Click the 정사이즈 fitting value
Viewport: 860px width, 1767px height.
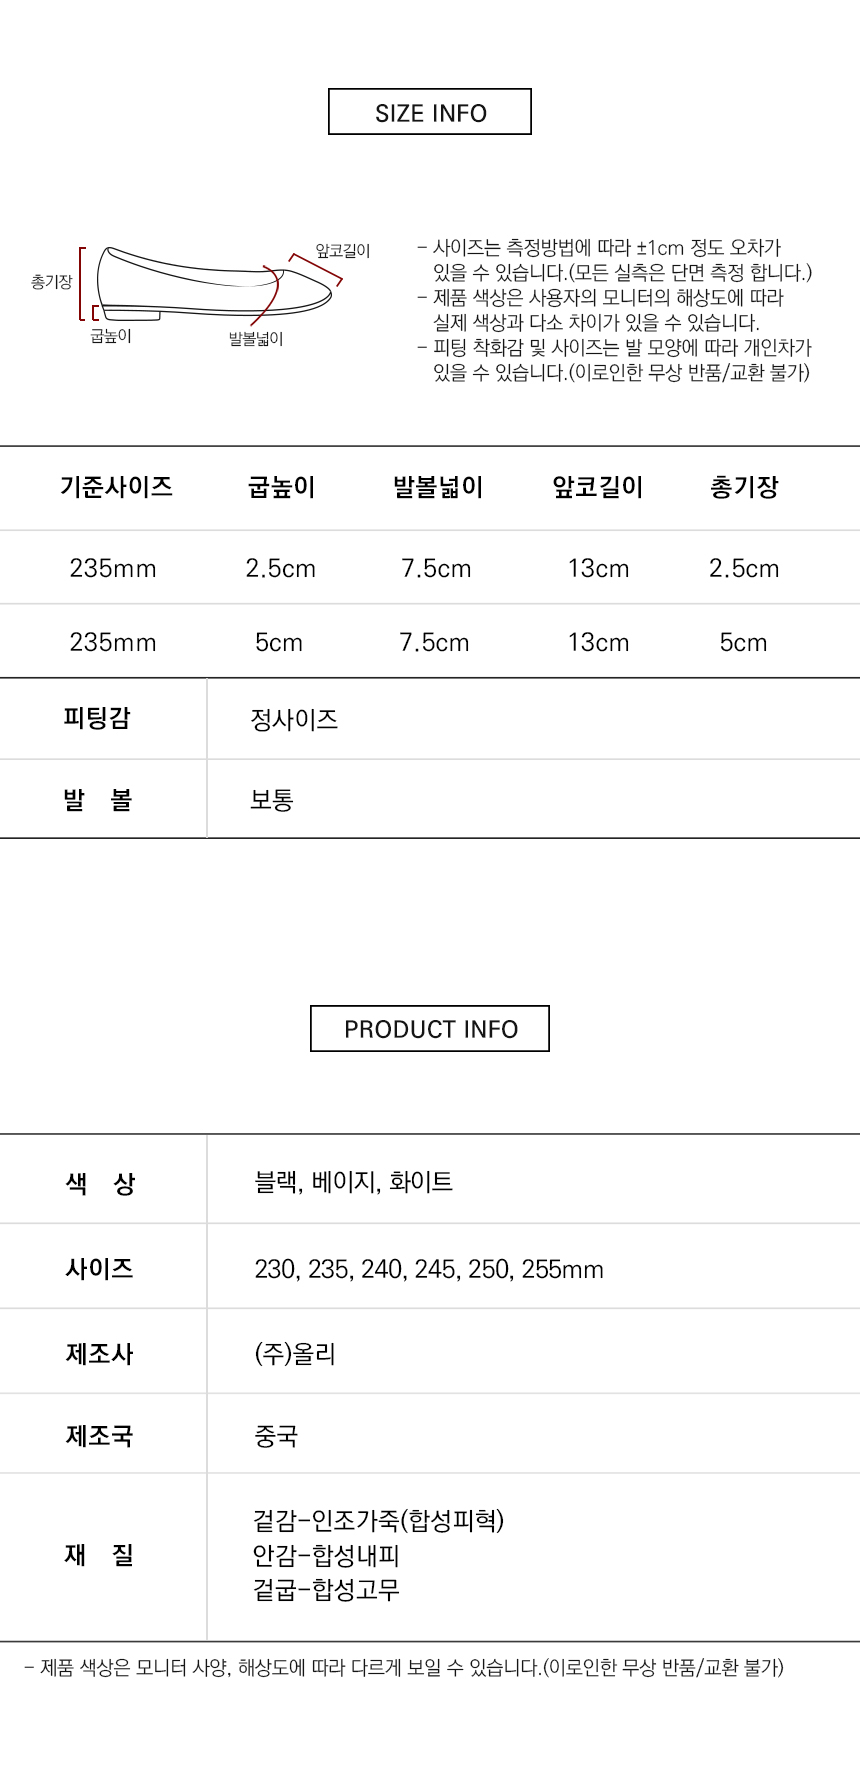pos(294,719)
